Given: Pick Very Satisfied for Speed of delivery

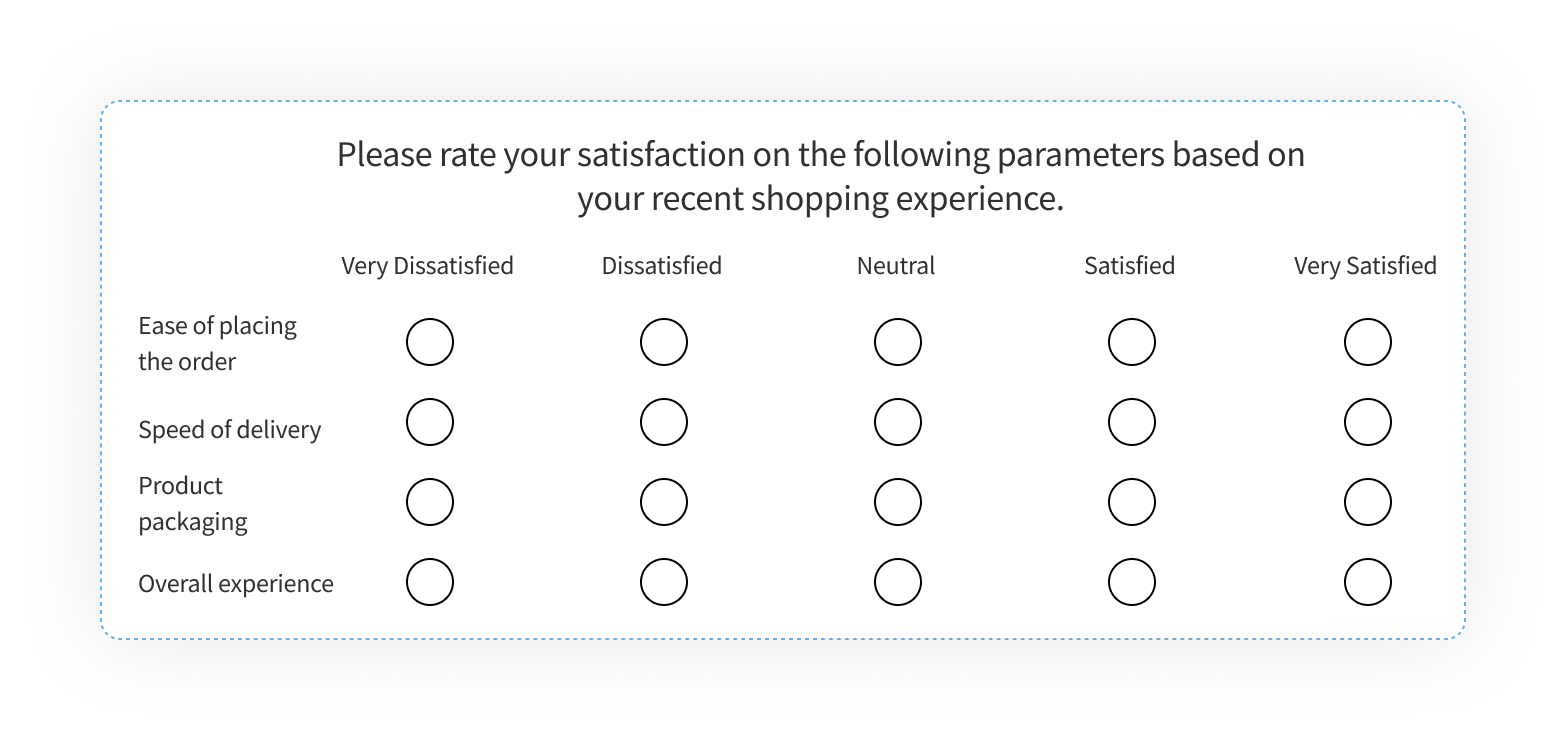Looking at the screenshot, I should coord(1368,421).
